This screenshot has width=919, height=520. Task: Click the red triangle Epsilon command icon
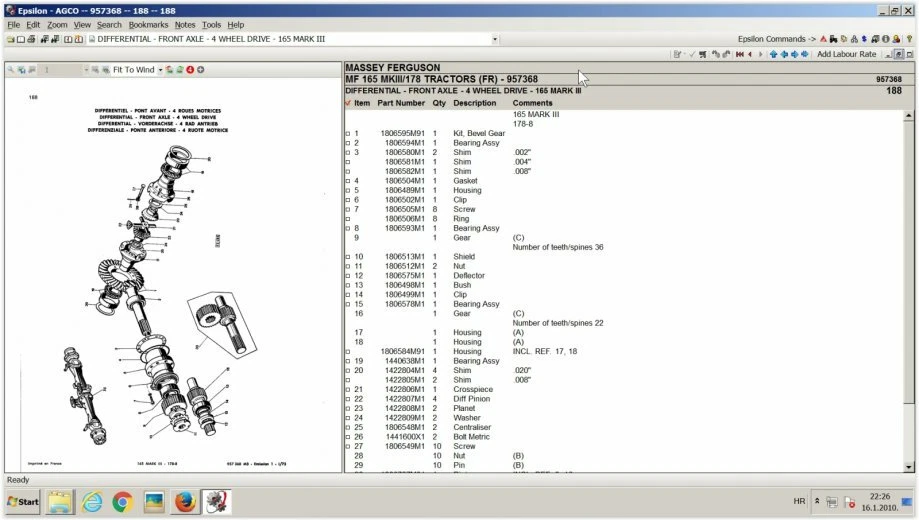(823, 39)
